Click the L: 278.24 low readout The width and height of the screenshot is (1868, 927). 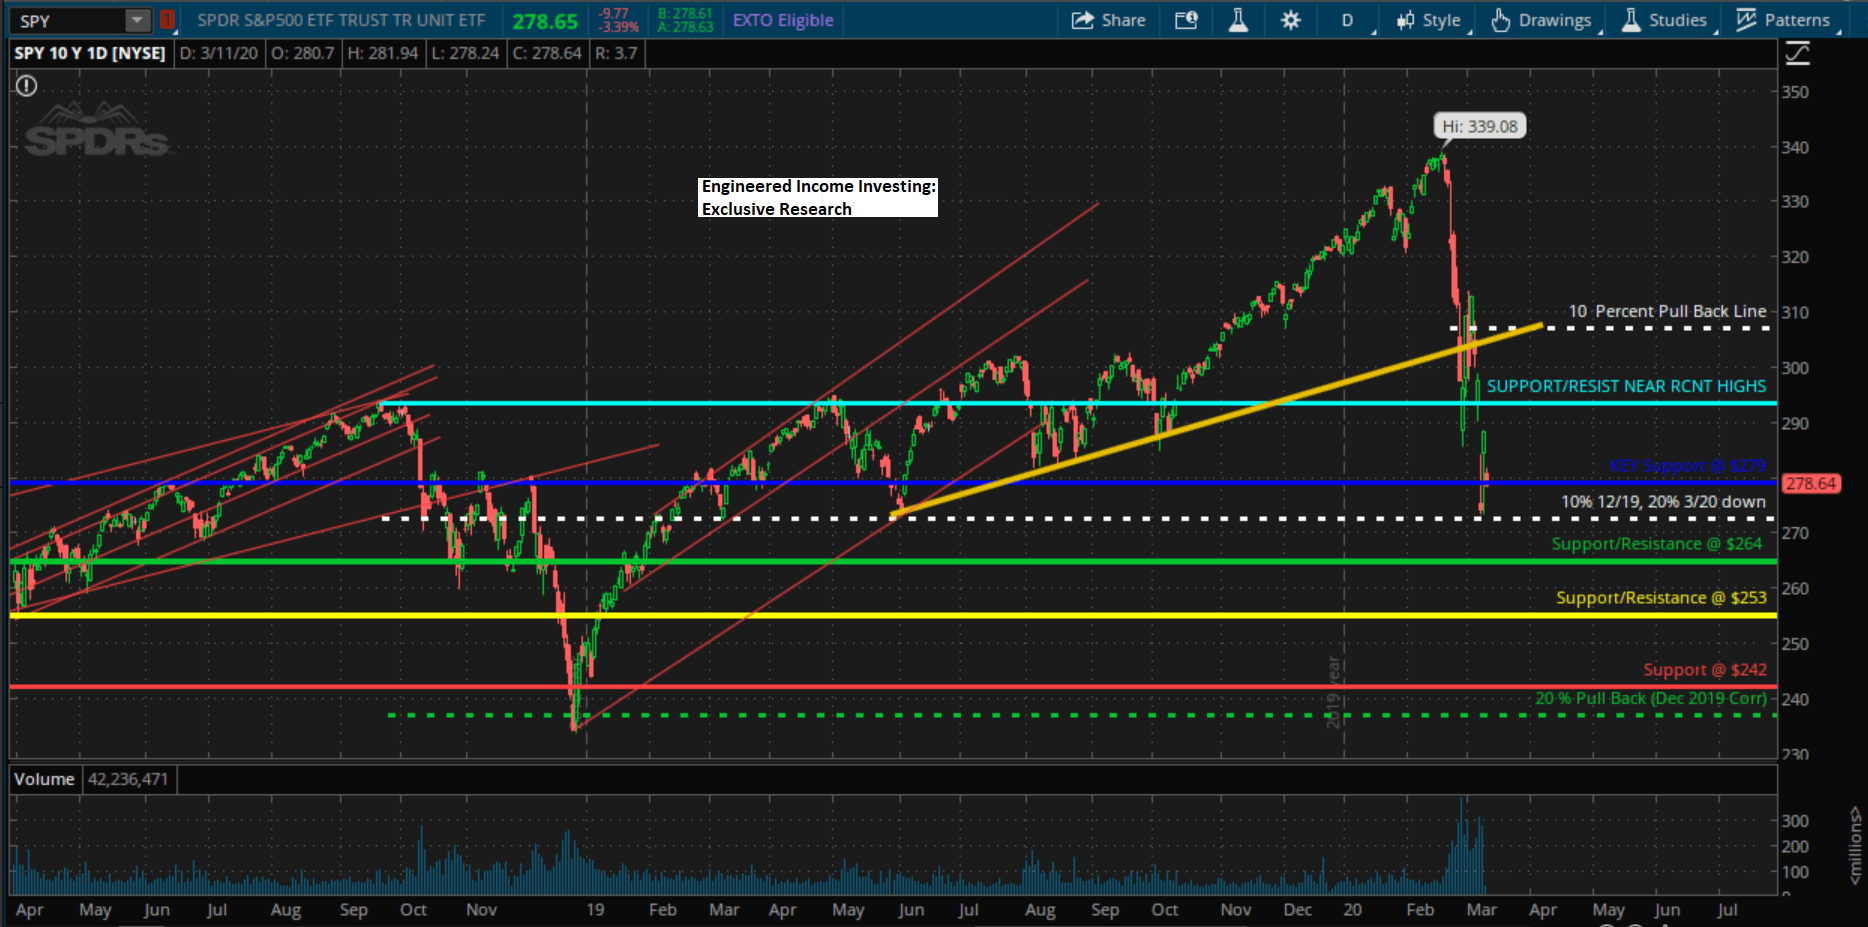pyautogui.click(x=465, y=53)
